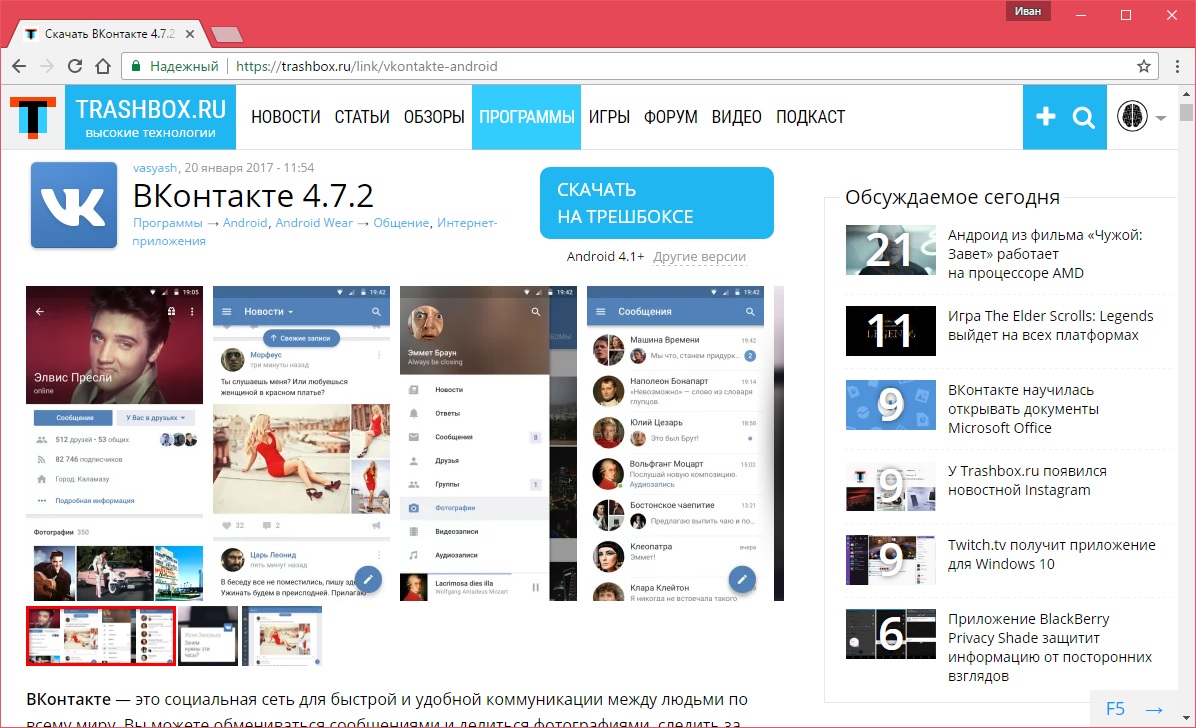Open the ПОДКАСТ menu item
This screenshot has height=728, width=1196.
tap(810, 117)
